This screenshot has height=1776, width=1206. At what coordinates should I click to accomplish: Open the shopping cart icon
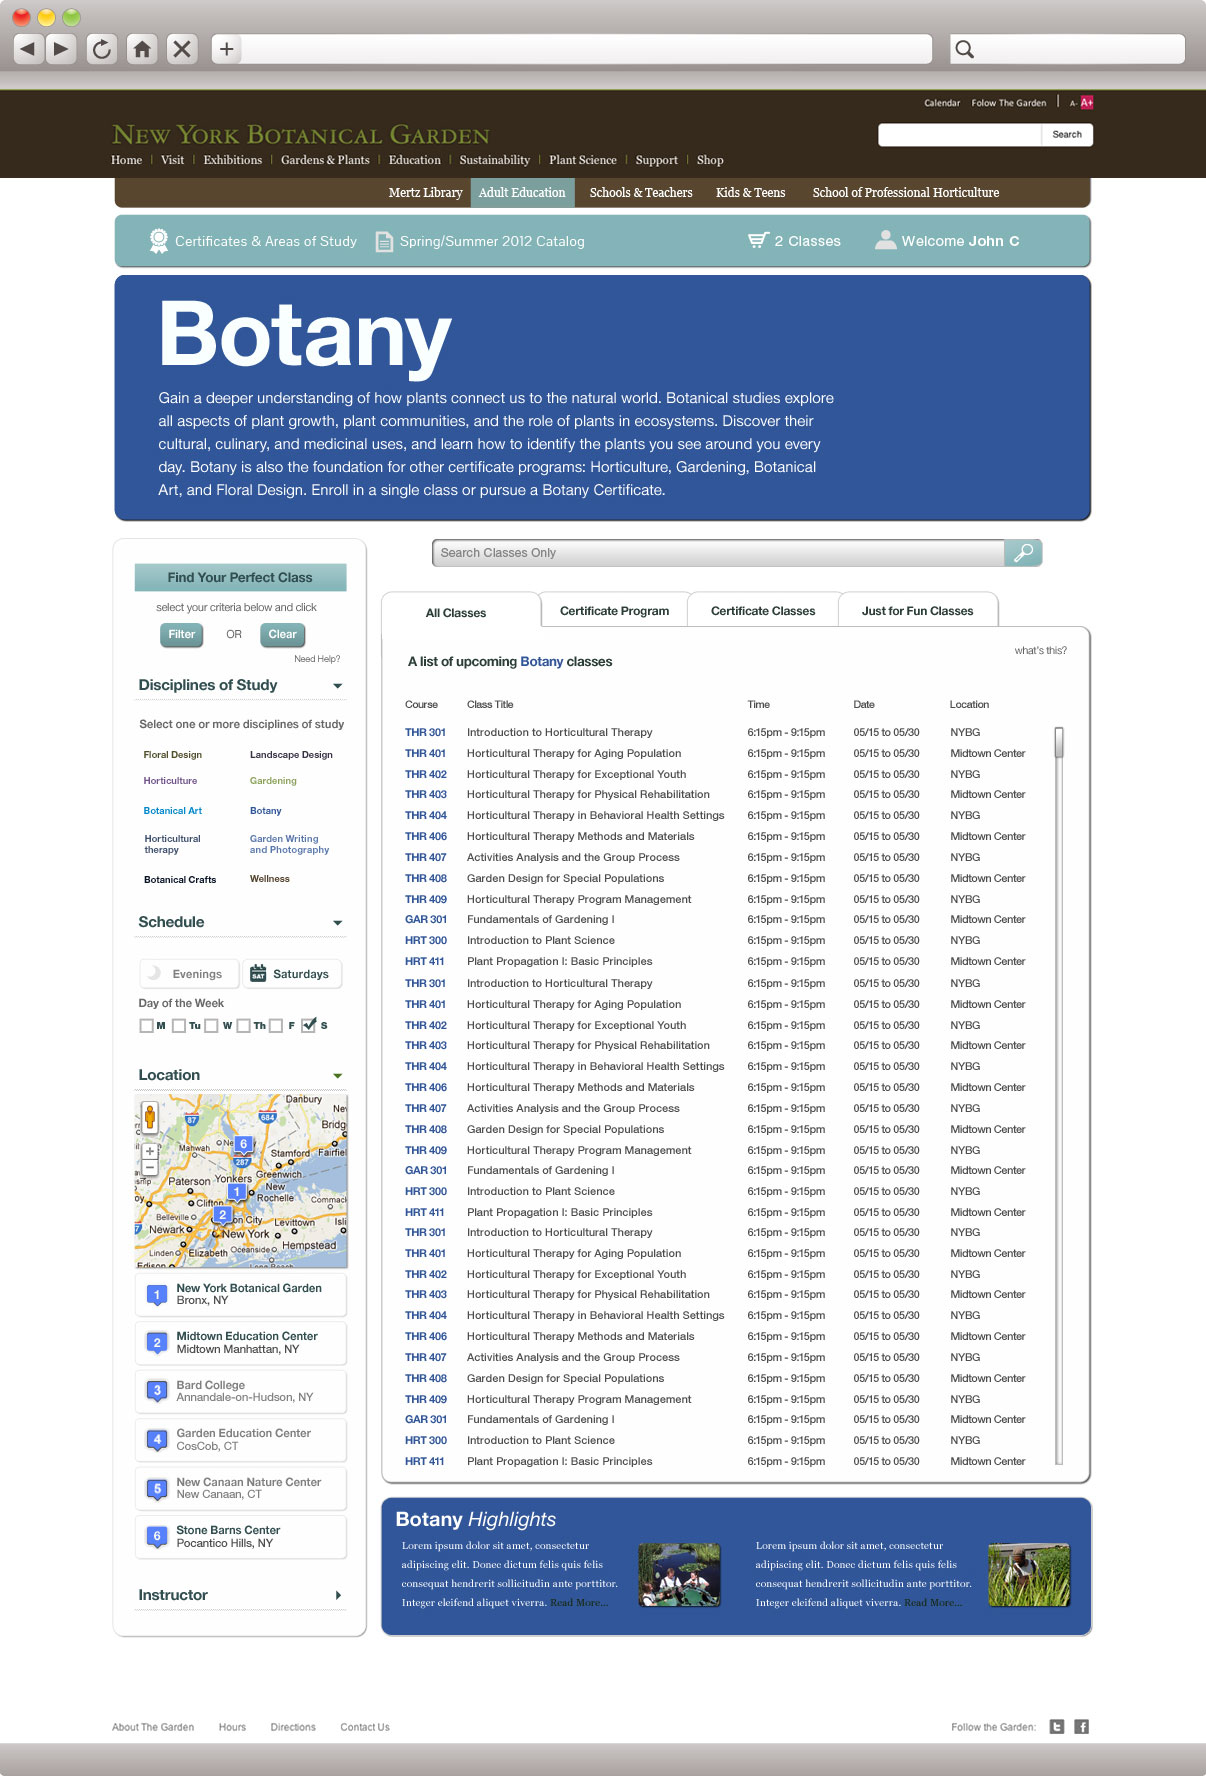pos(758,240)
